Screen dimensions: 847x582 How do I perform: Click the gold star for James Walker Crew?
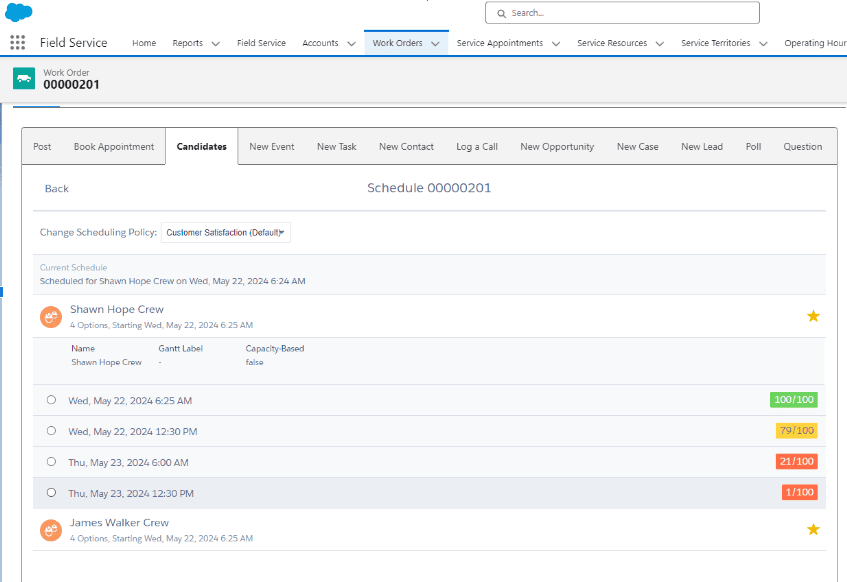click(x=813, y=529)
